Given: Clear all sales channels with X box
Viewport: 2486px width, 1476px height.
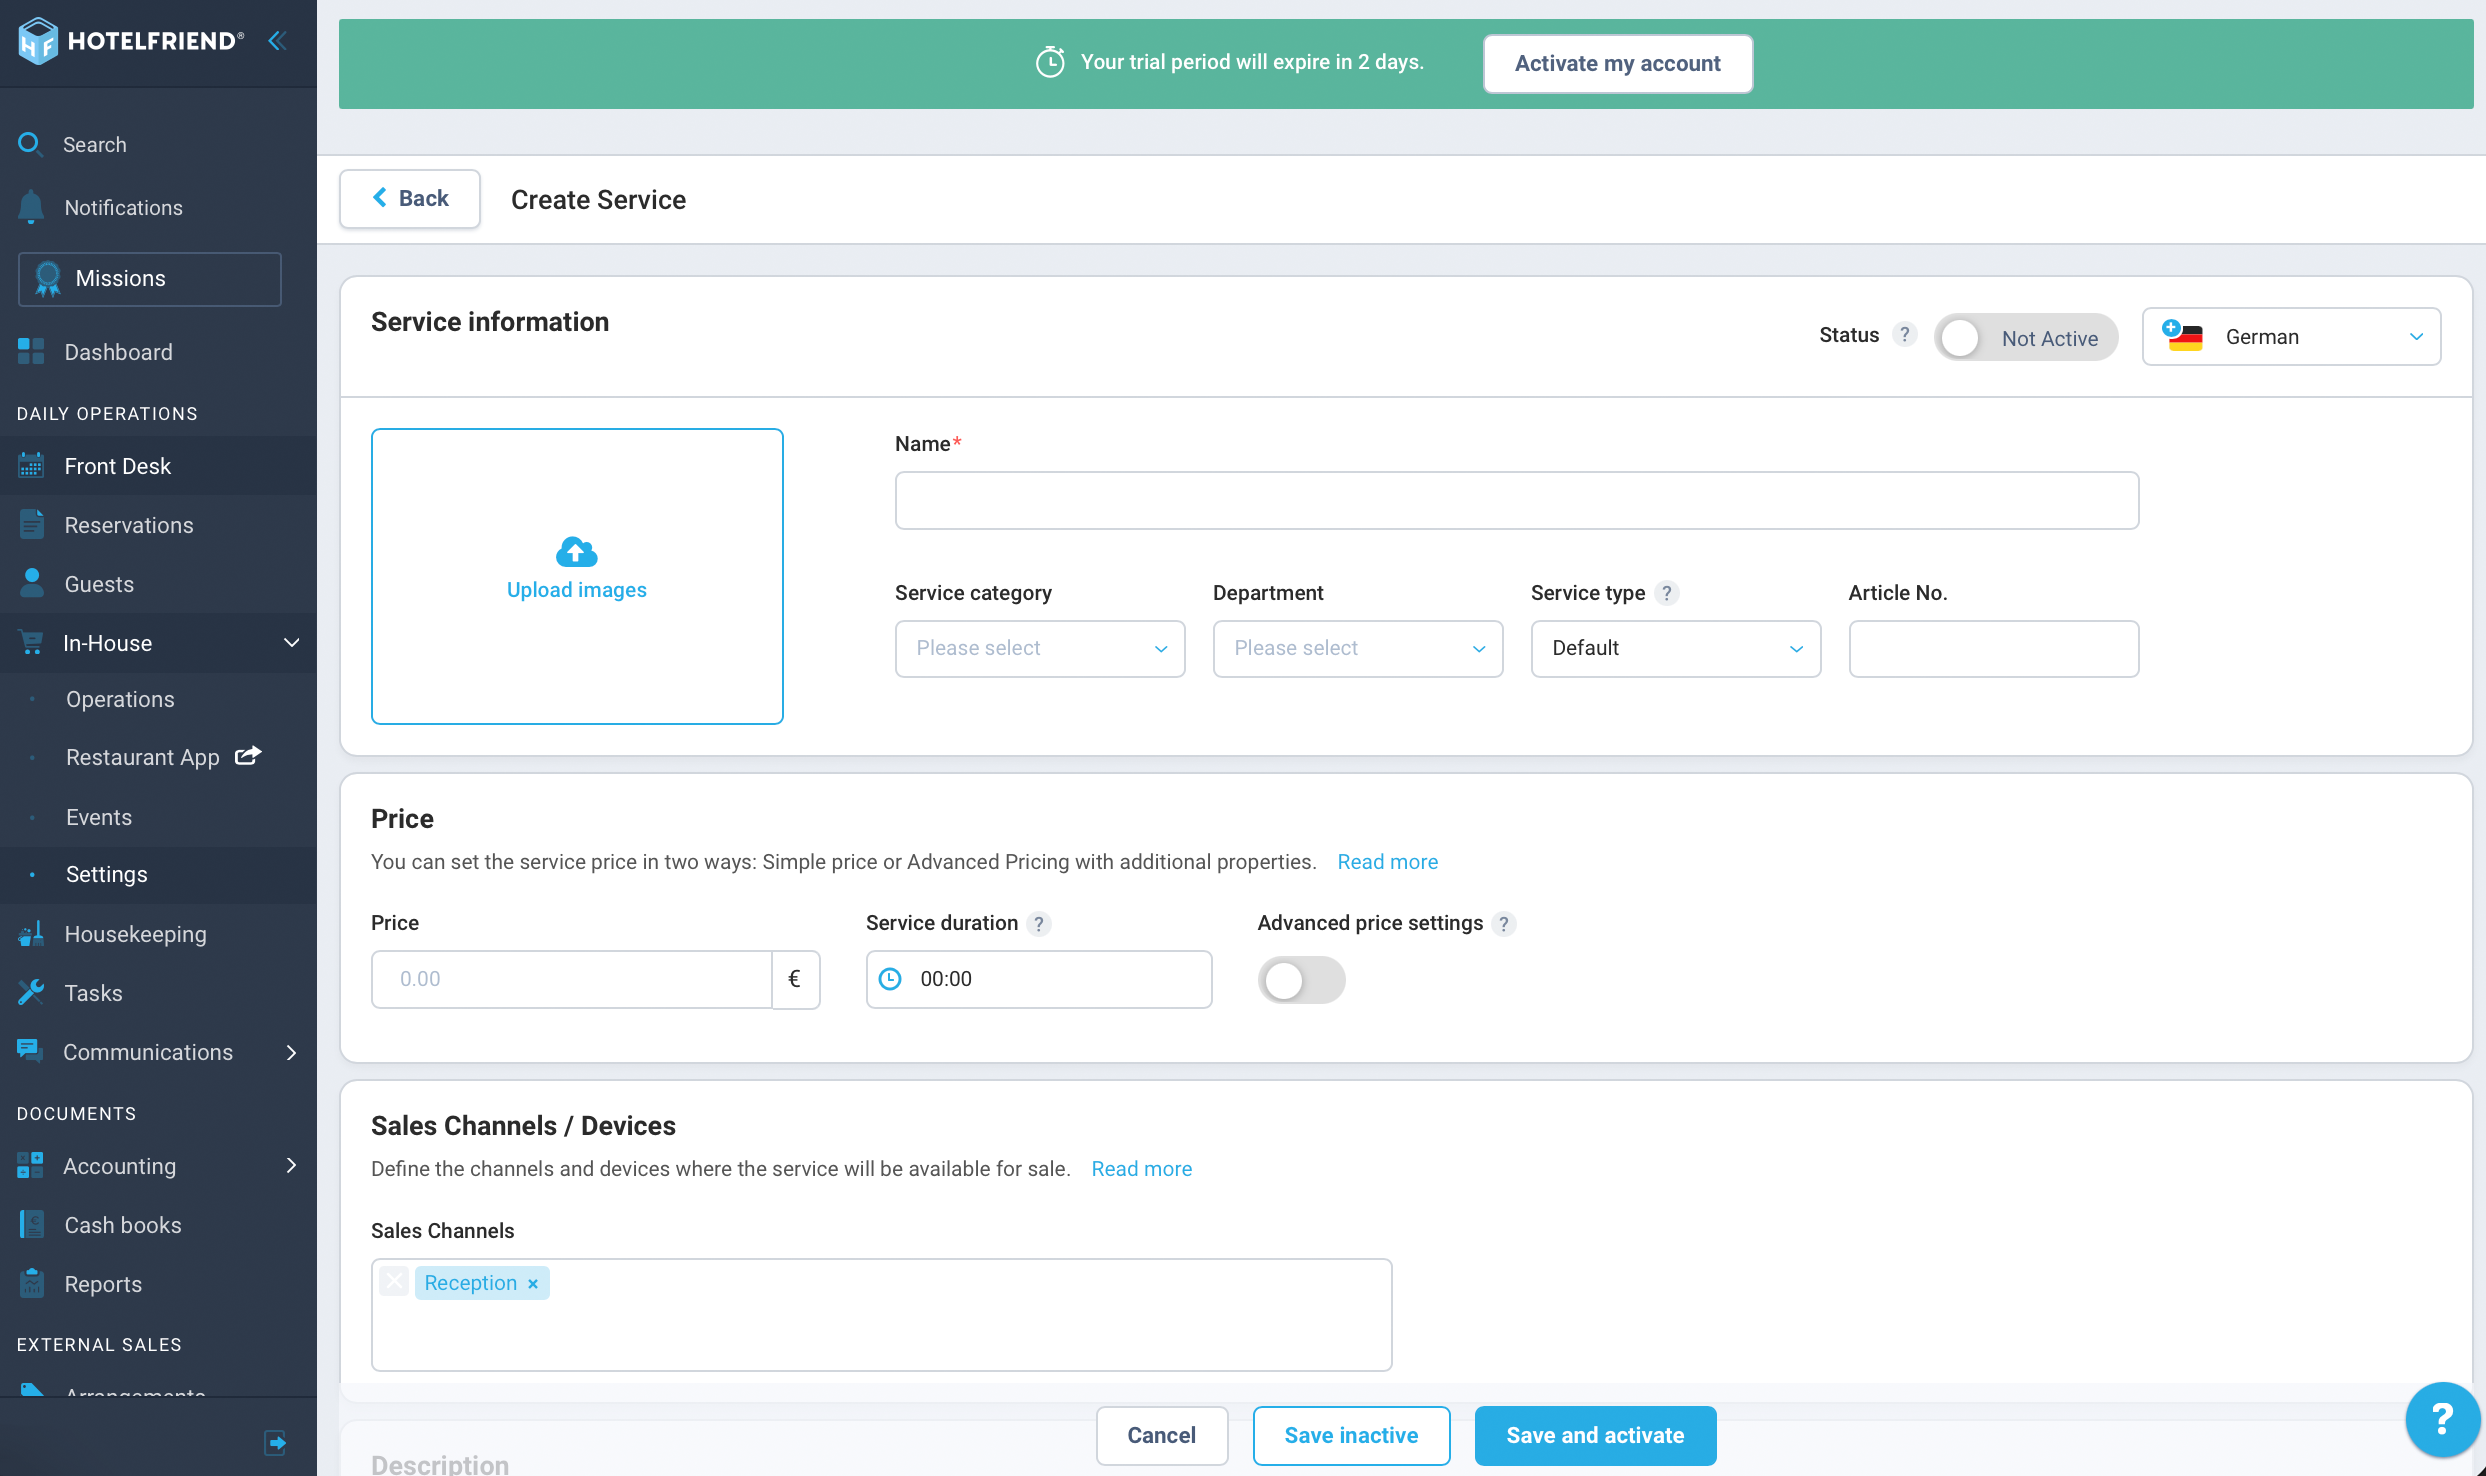Looking at the screenshot, I should point(394,1282).
